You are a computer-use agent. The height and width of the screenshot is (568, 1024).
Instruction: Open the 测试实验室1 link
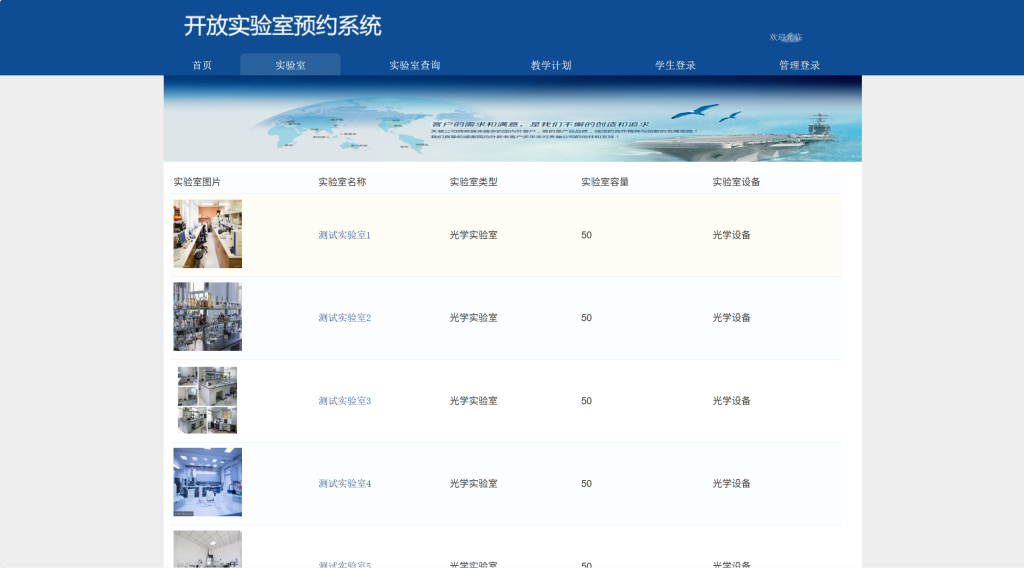pos(344,235)
